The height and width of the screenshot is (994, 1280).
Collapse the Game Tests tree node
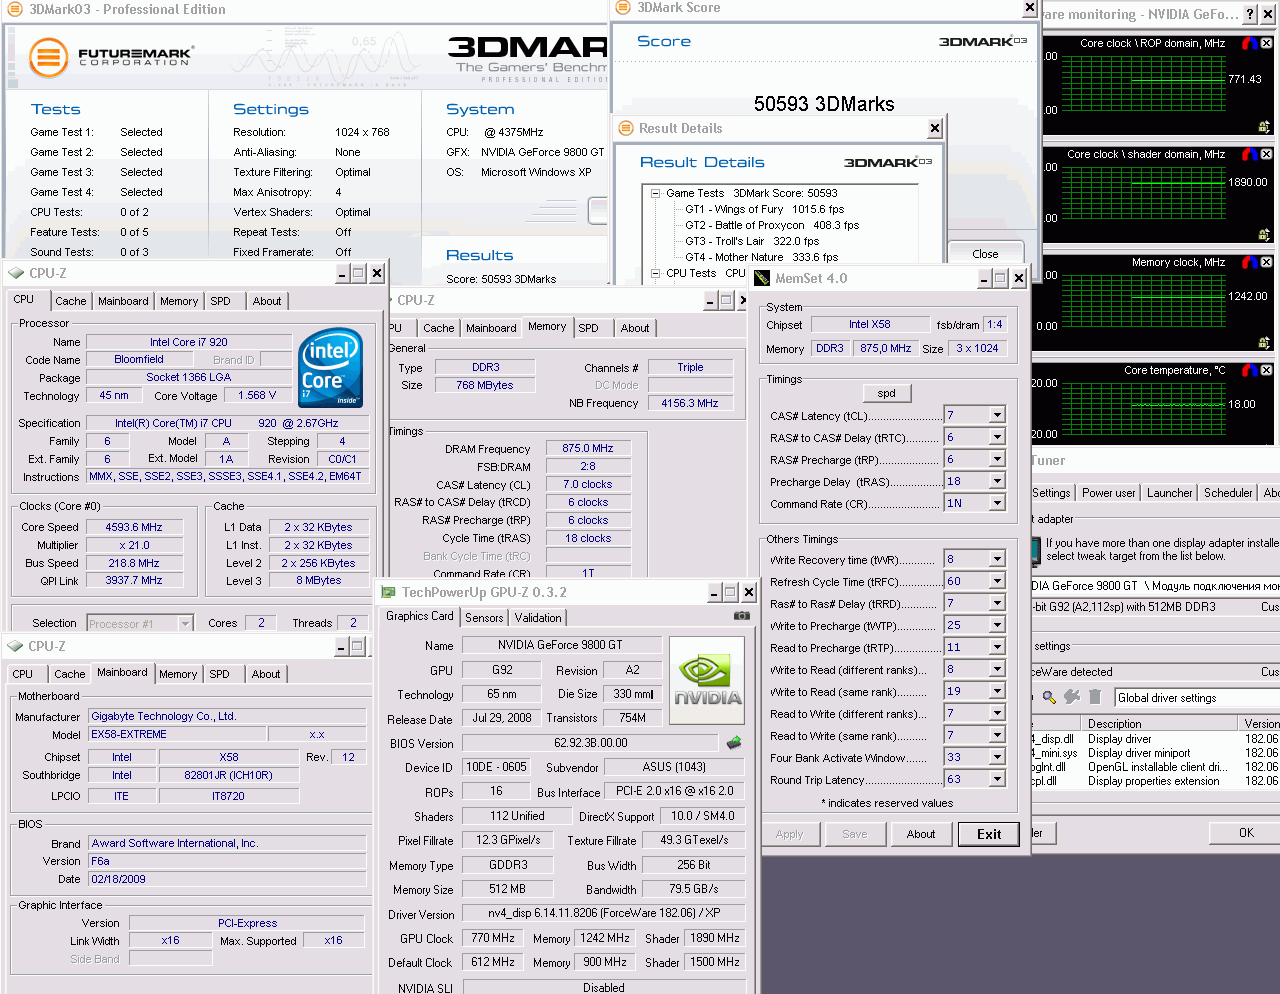coord(656,193)
